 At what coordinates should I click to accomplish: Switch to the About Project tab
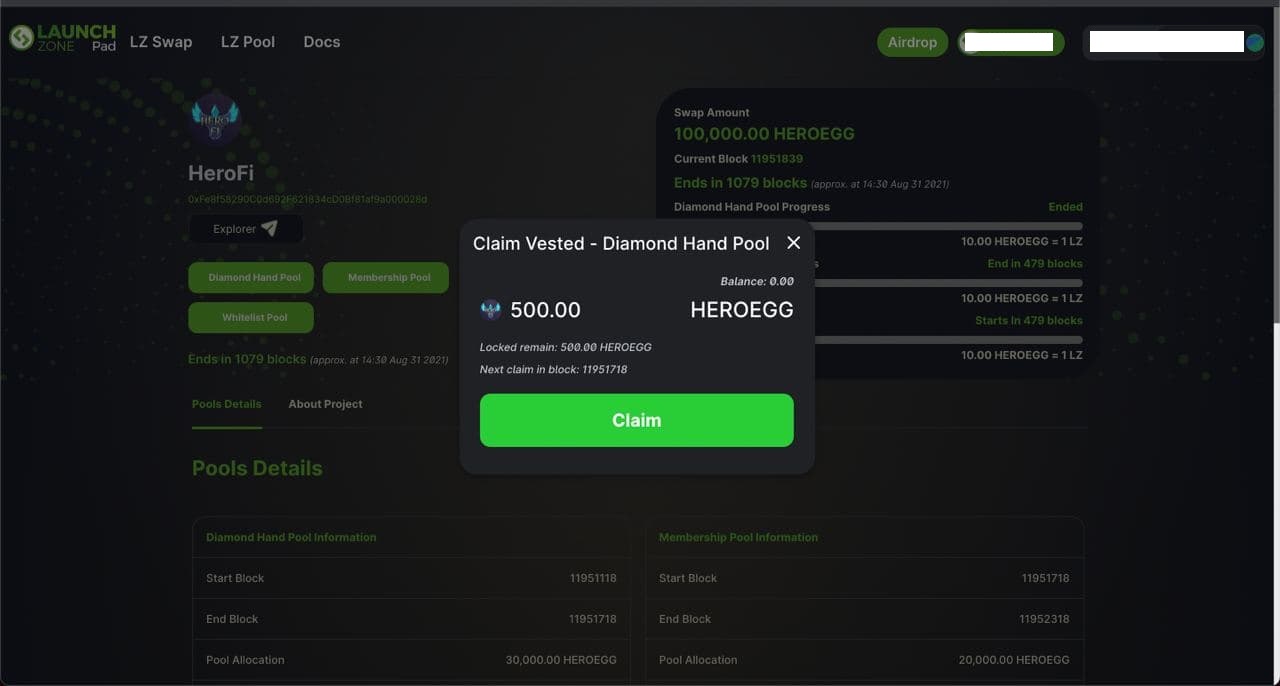(326, 404)
